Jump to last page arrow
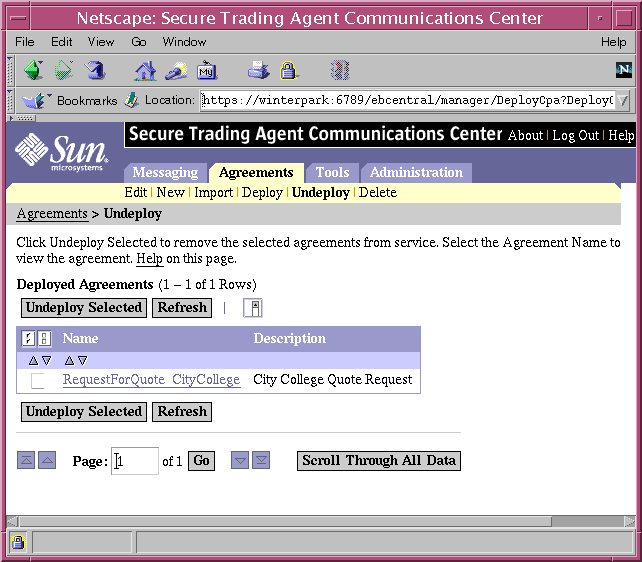 pos(261,460)
